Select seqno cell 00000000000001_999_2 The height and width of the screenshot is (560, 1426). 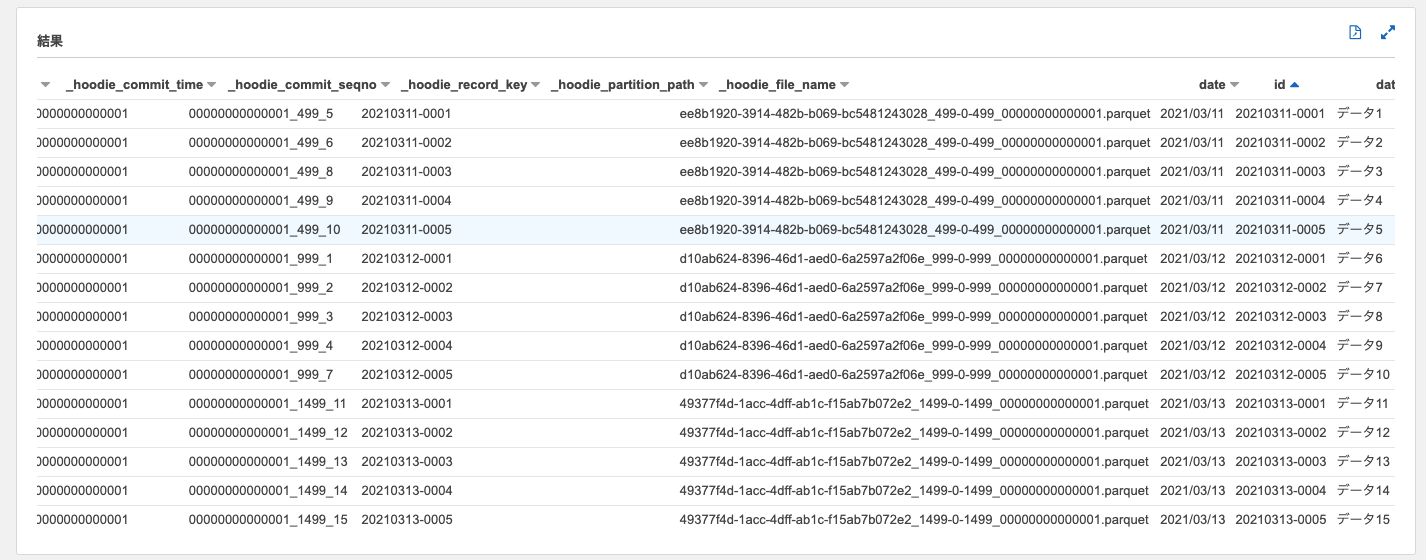coord(260,288)
